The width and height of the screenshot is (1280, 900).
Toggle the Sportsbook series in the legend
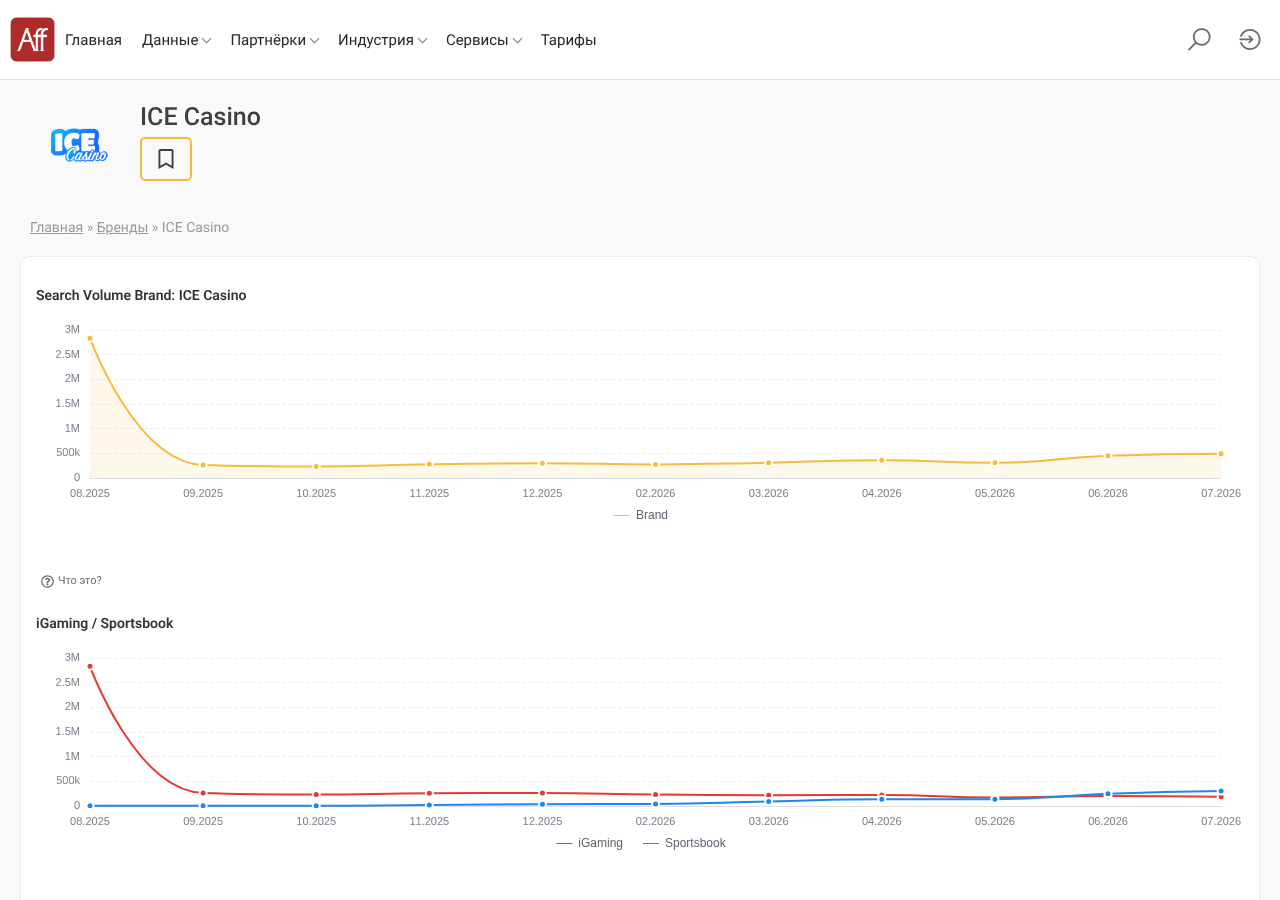point(684,843)
